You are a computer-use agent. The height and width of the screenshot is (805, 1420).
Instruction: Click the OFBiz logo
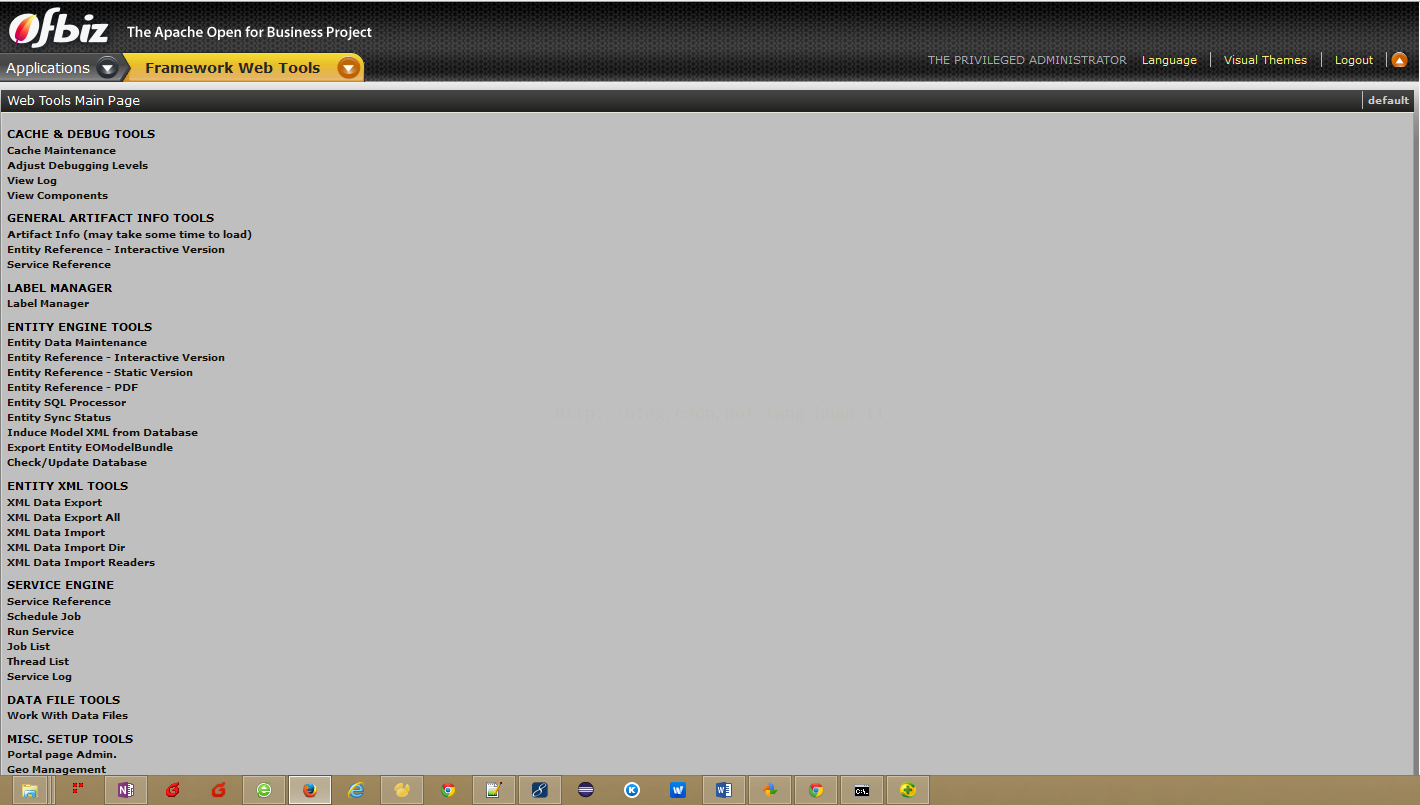click(57, 30)
